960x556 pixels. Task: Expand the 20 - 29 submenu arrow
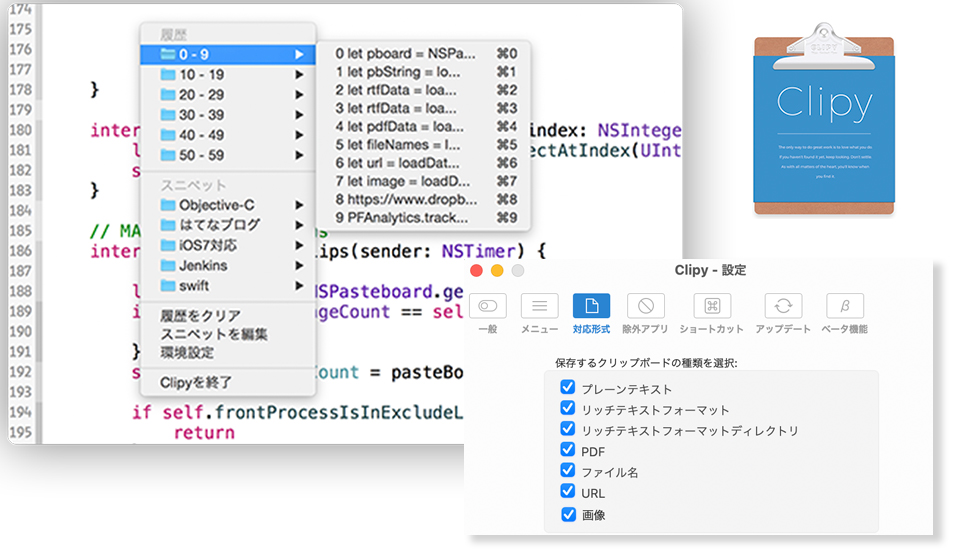pos(299,95)
